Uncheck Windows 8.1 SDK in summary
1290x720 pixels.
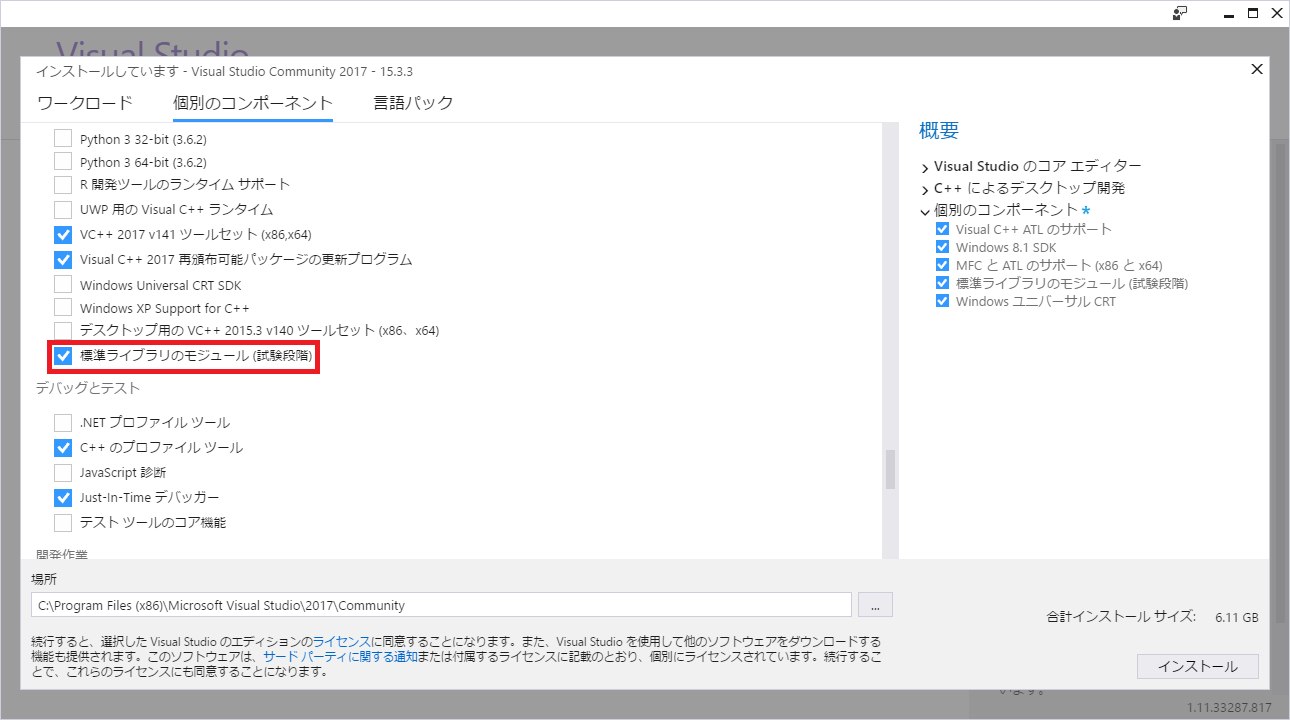pos(942,247)
